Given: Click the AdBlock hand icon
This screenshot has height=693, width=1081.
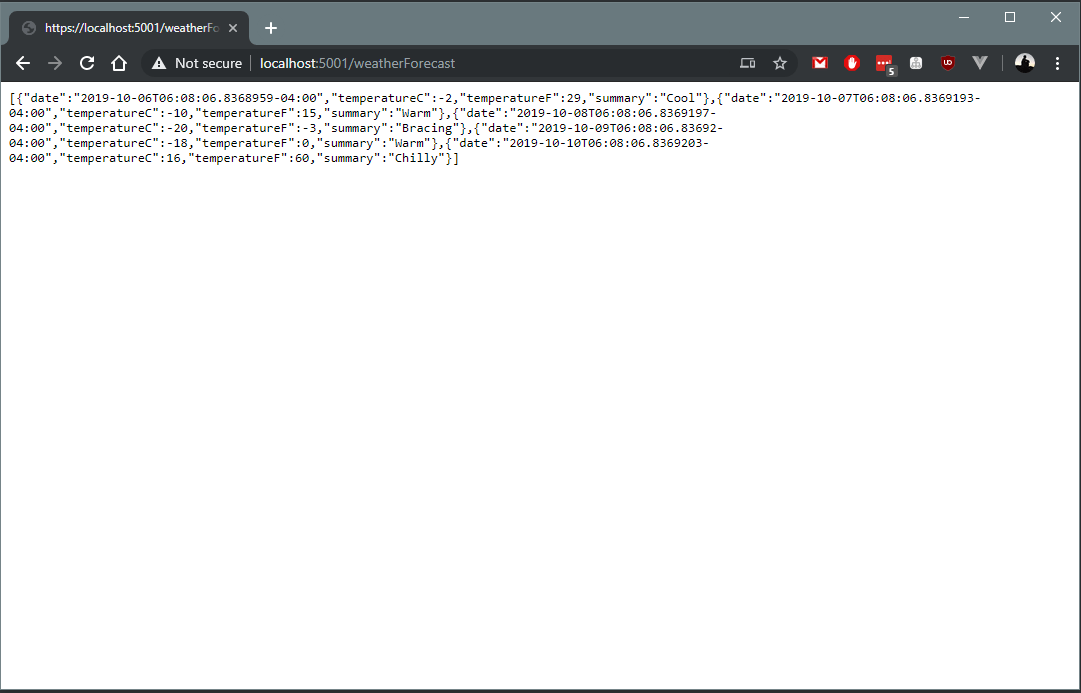Looking at the screenshot, I should 851,63.
